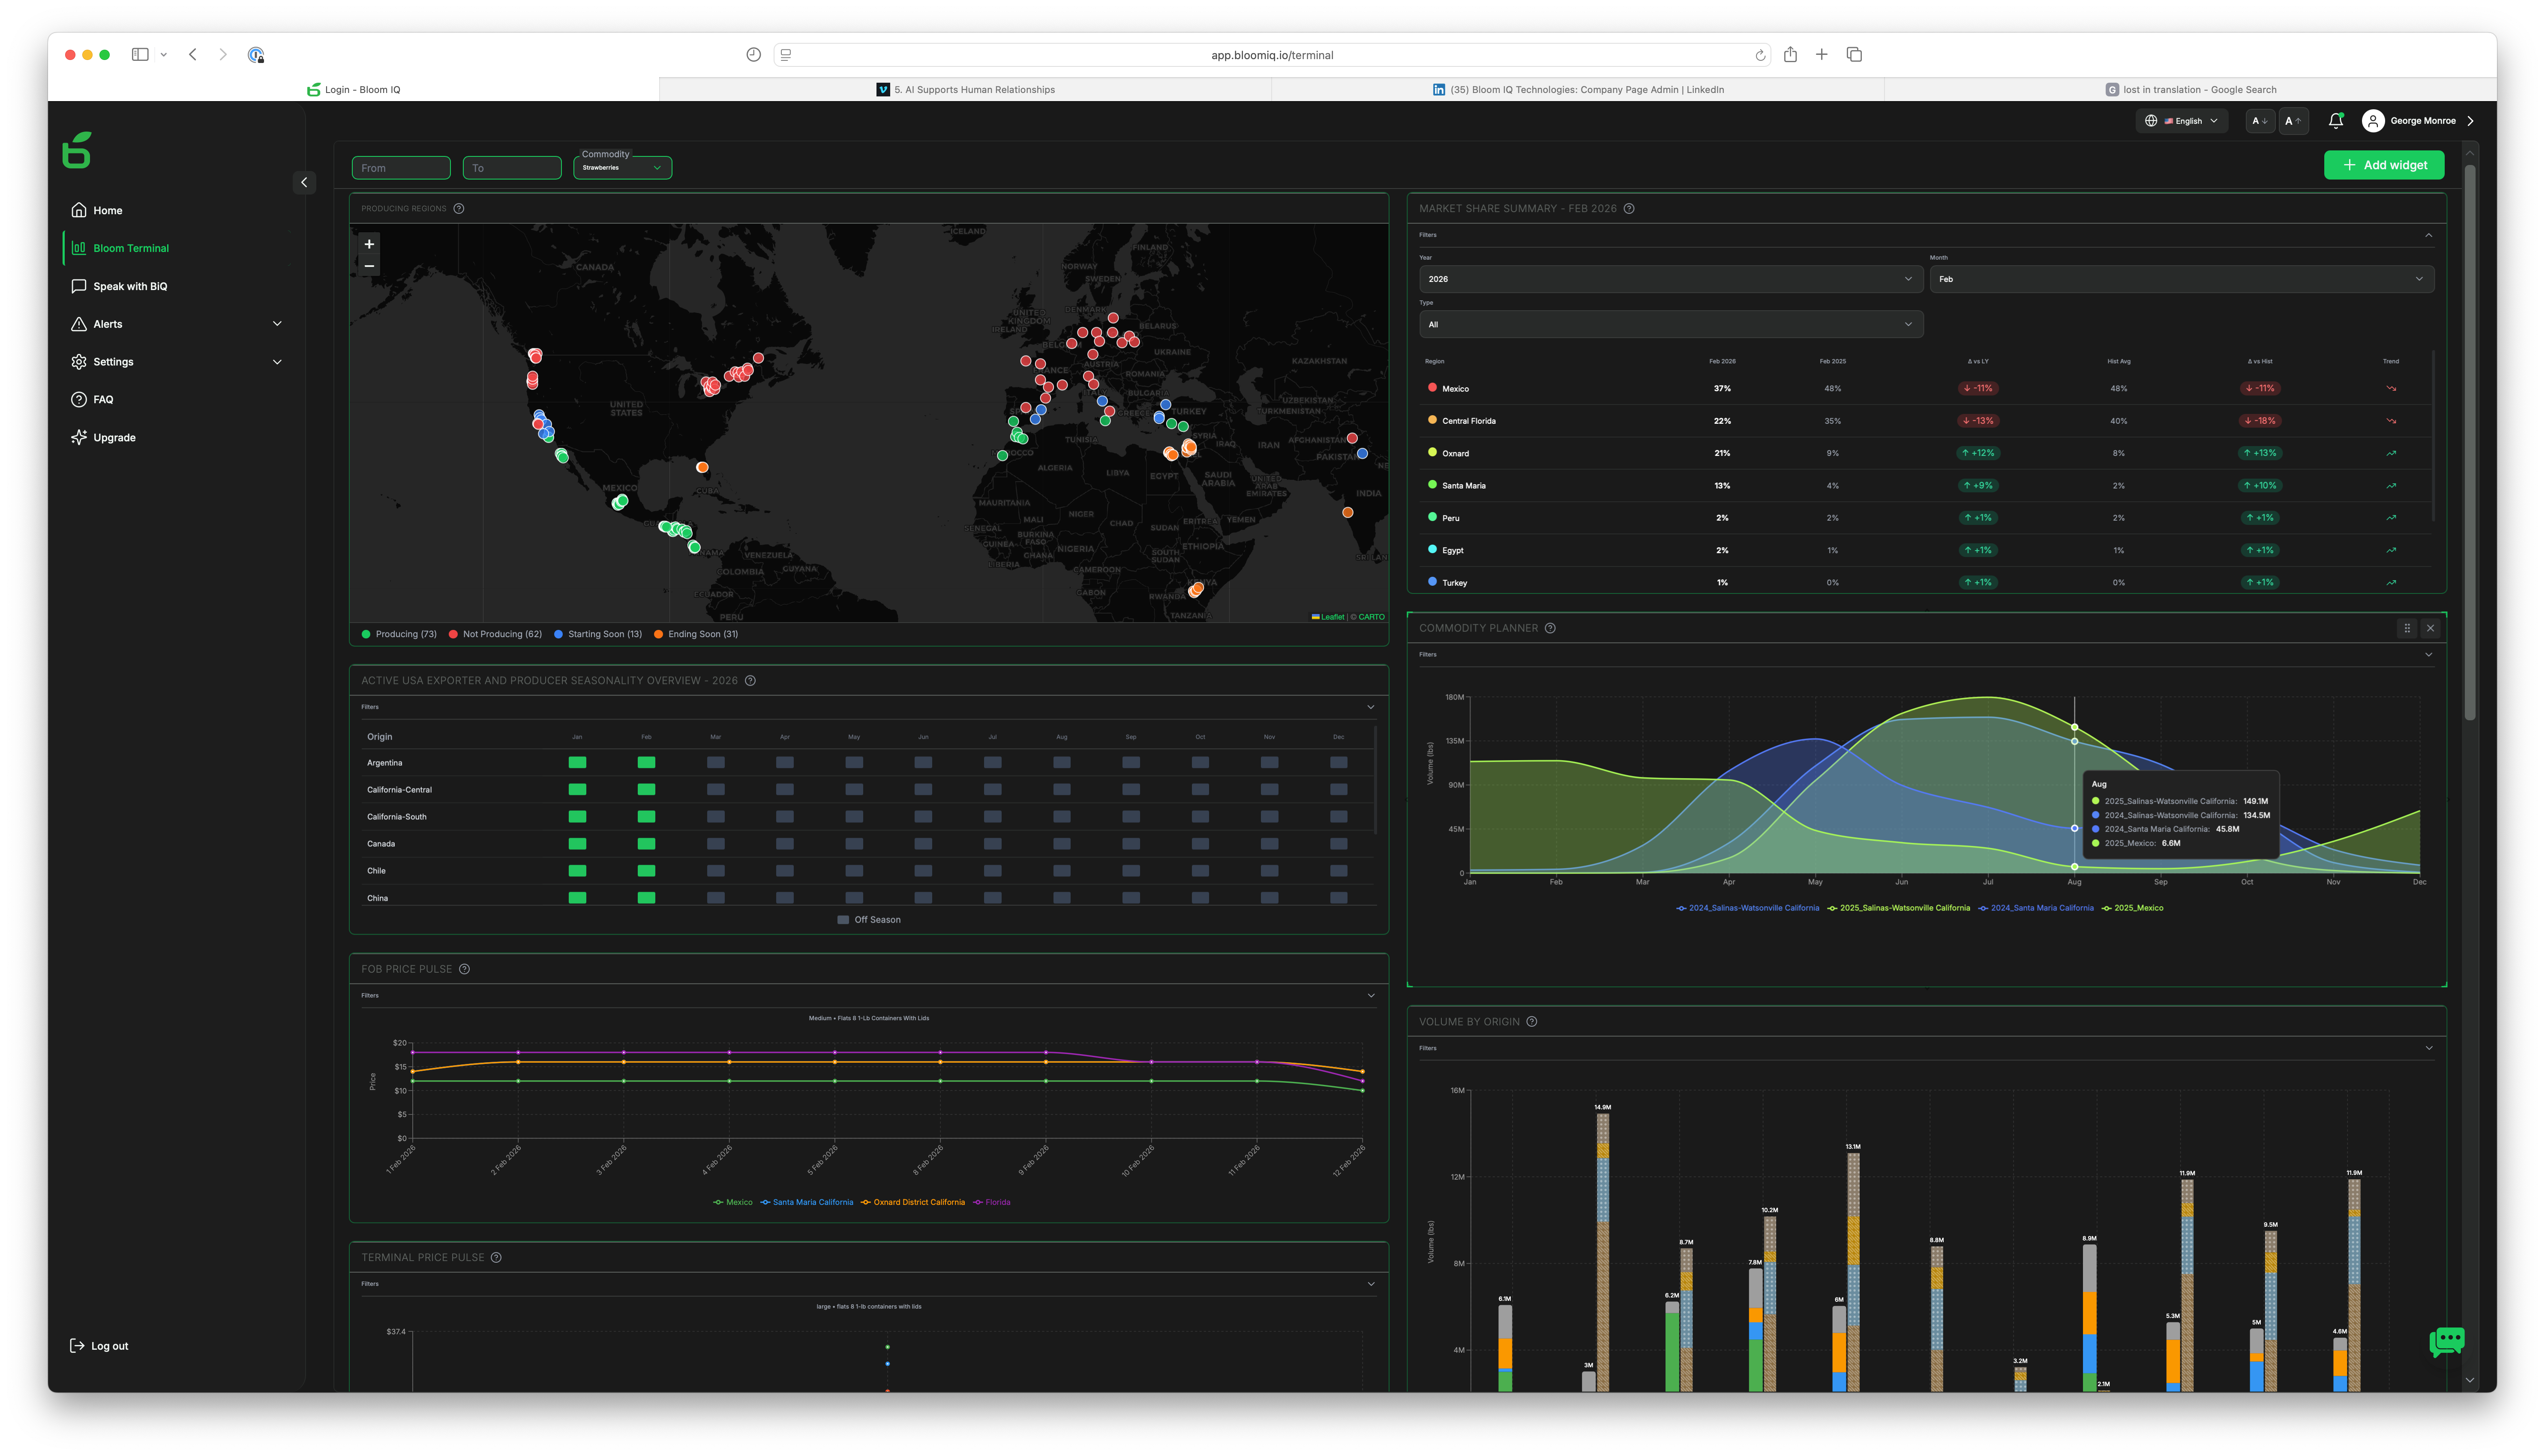Open the green chat bubble widget

[2446, 1341]
